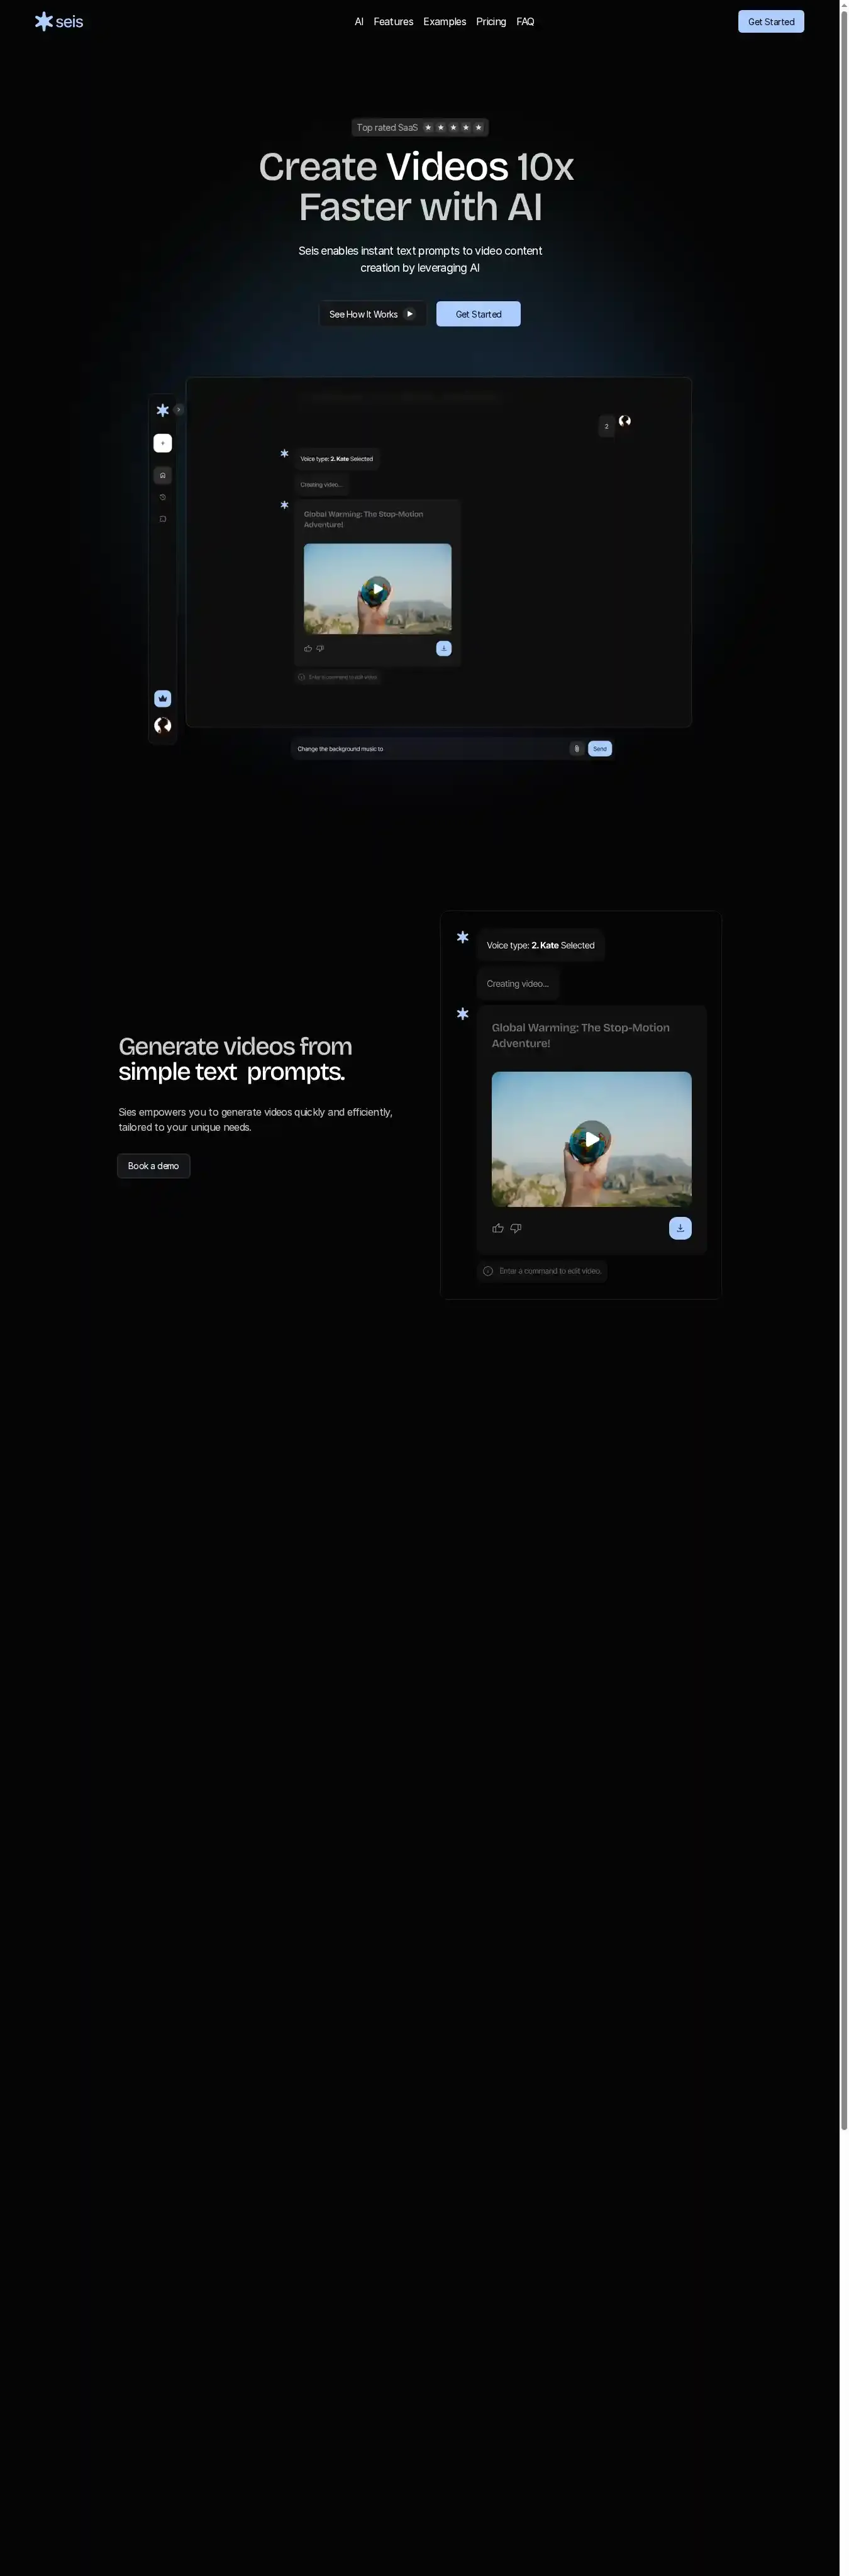The image size is (849, 2576).
Task: Click Global Warming title in lower feature card
Action: tap(580, 1035)
